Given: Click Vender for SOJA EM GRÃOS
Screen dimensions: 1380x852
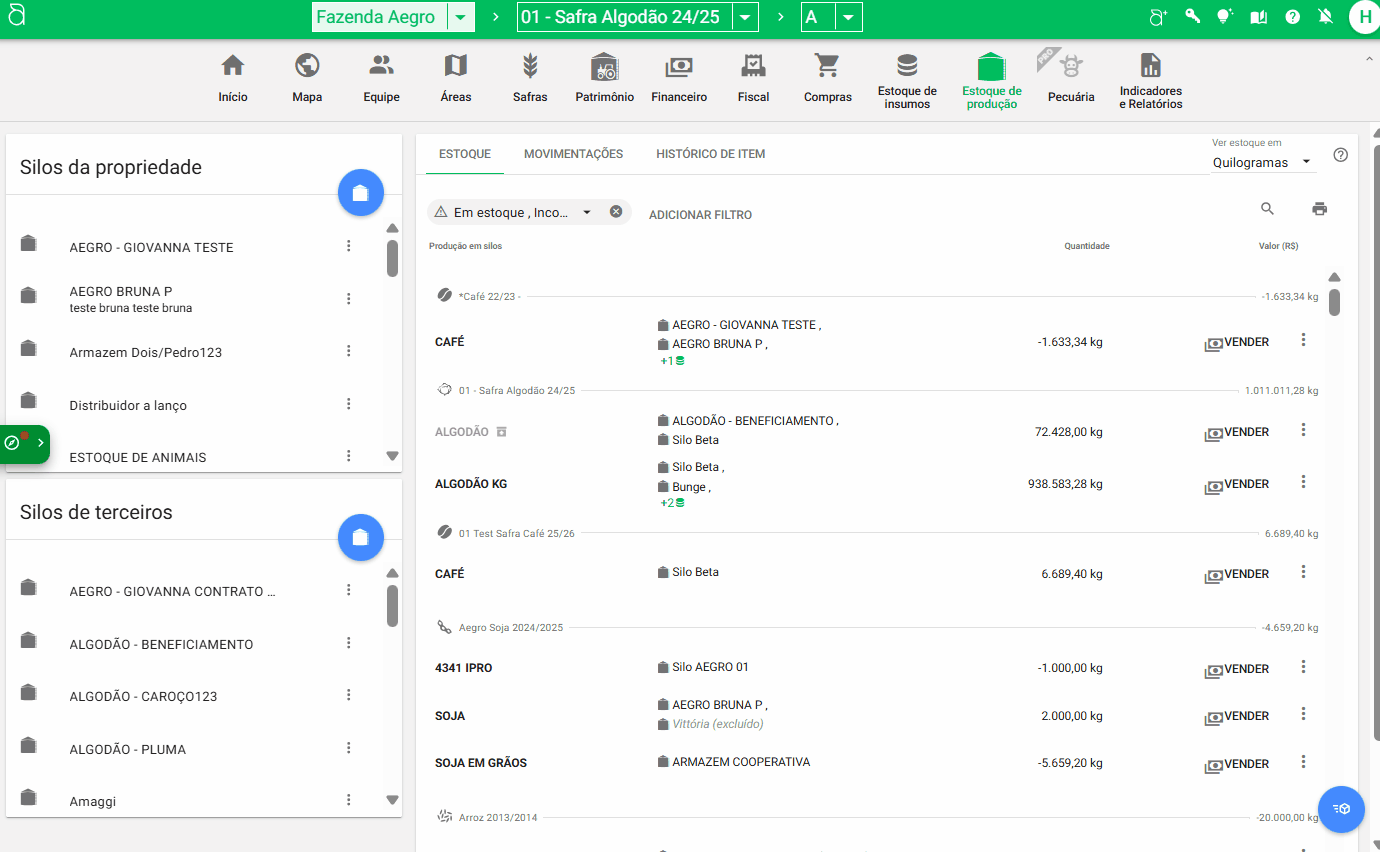Looking at the screenshot, I should [1237, 764].
